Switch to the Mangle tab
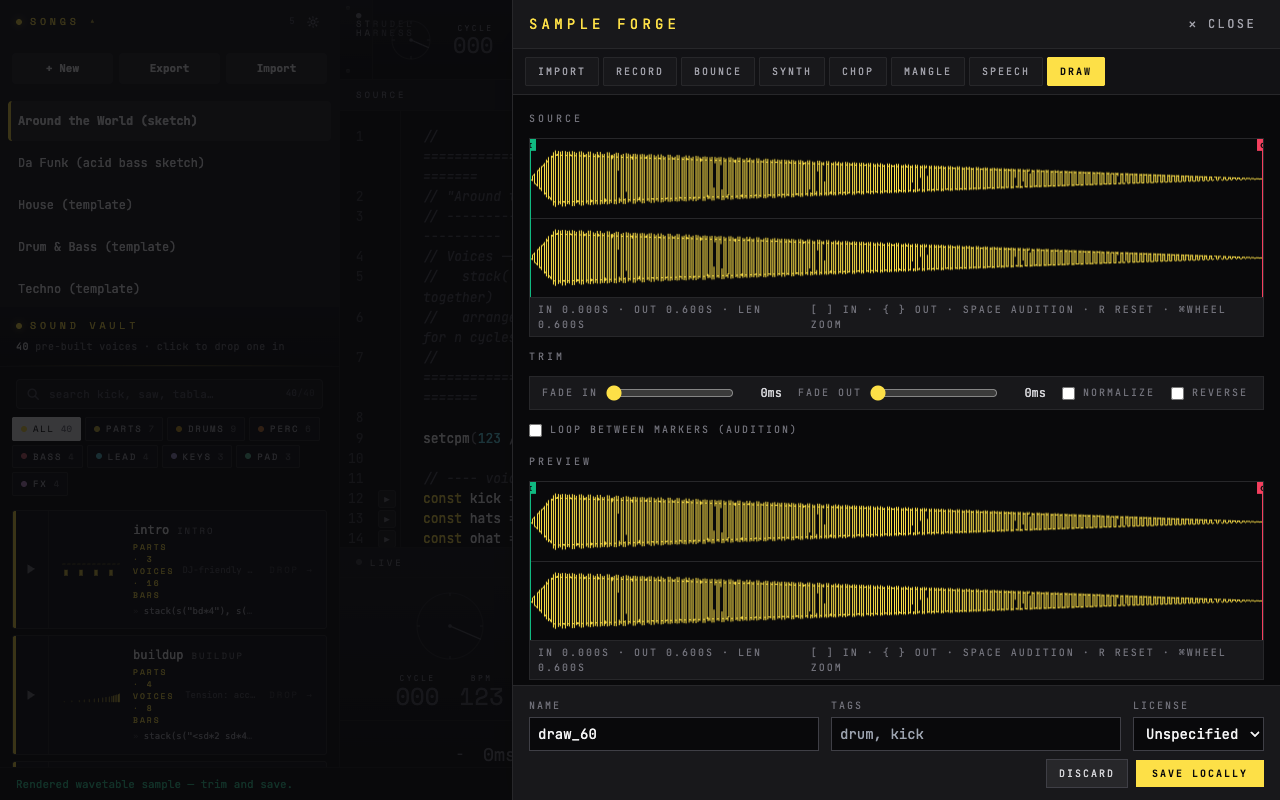 928,71
